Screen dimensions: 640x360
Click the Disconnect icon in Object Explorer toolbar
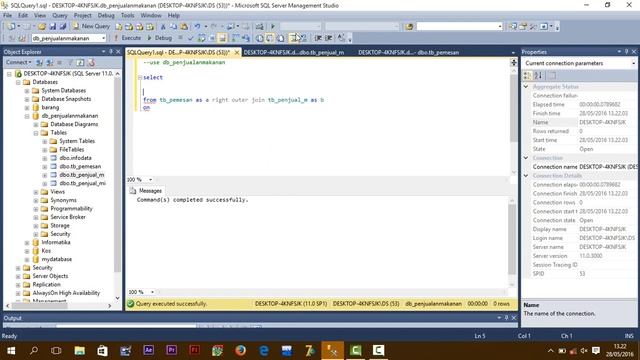coord(50,62)
